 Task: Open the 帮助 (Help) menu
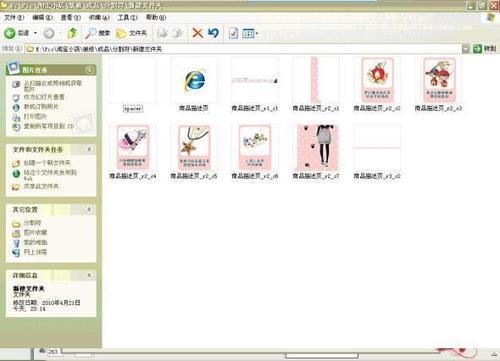pos(156,17)
